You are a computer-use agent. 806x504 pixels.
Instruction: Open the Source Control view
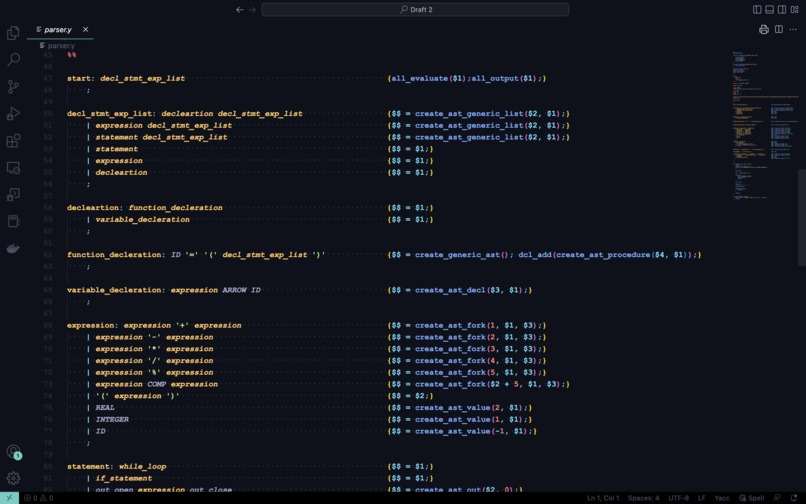pos(13,86)
